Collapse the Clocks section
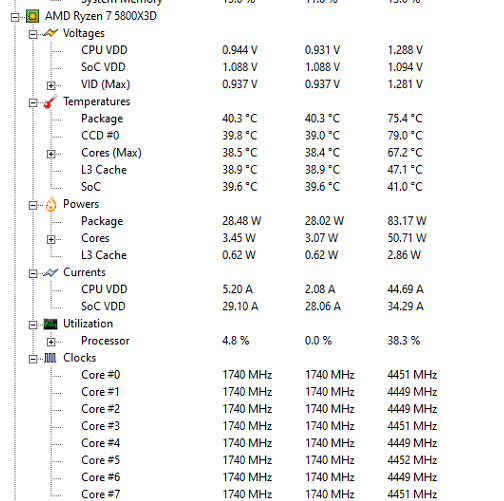 coord(33,359)
